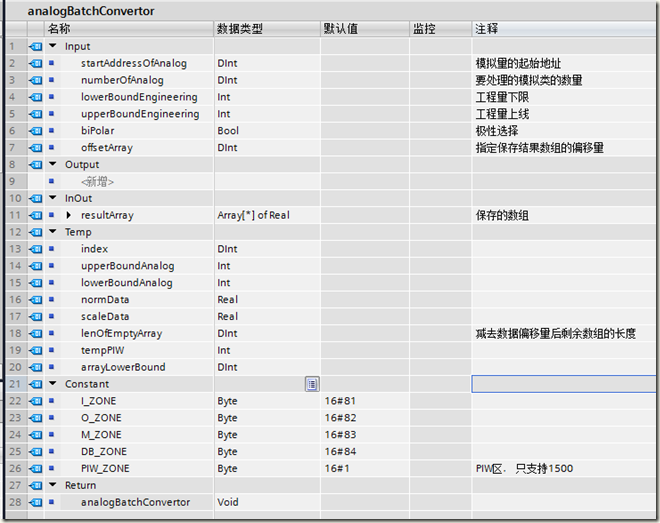Click the comment PIW区, 只支持1500
This screenshot has height=523, width=660.
524,468
